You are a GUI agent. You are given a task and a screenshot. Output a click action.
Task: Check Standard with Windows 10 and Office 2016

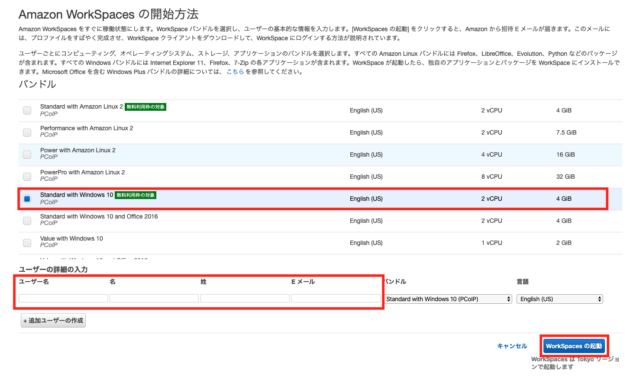[x=27, y=221]
